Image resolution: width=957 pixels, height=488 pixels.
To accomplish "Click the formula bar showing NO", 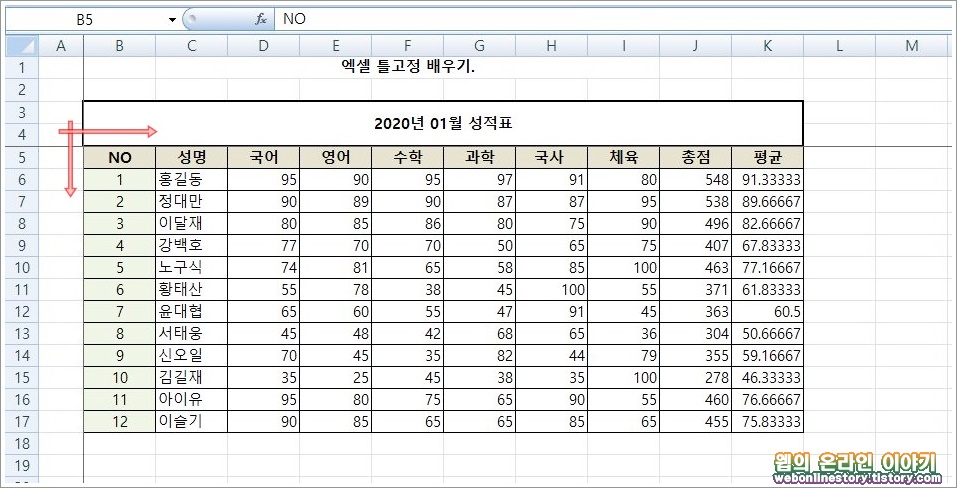I will [613, 20].
